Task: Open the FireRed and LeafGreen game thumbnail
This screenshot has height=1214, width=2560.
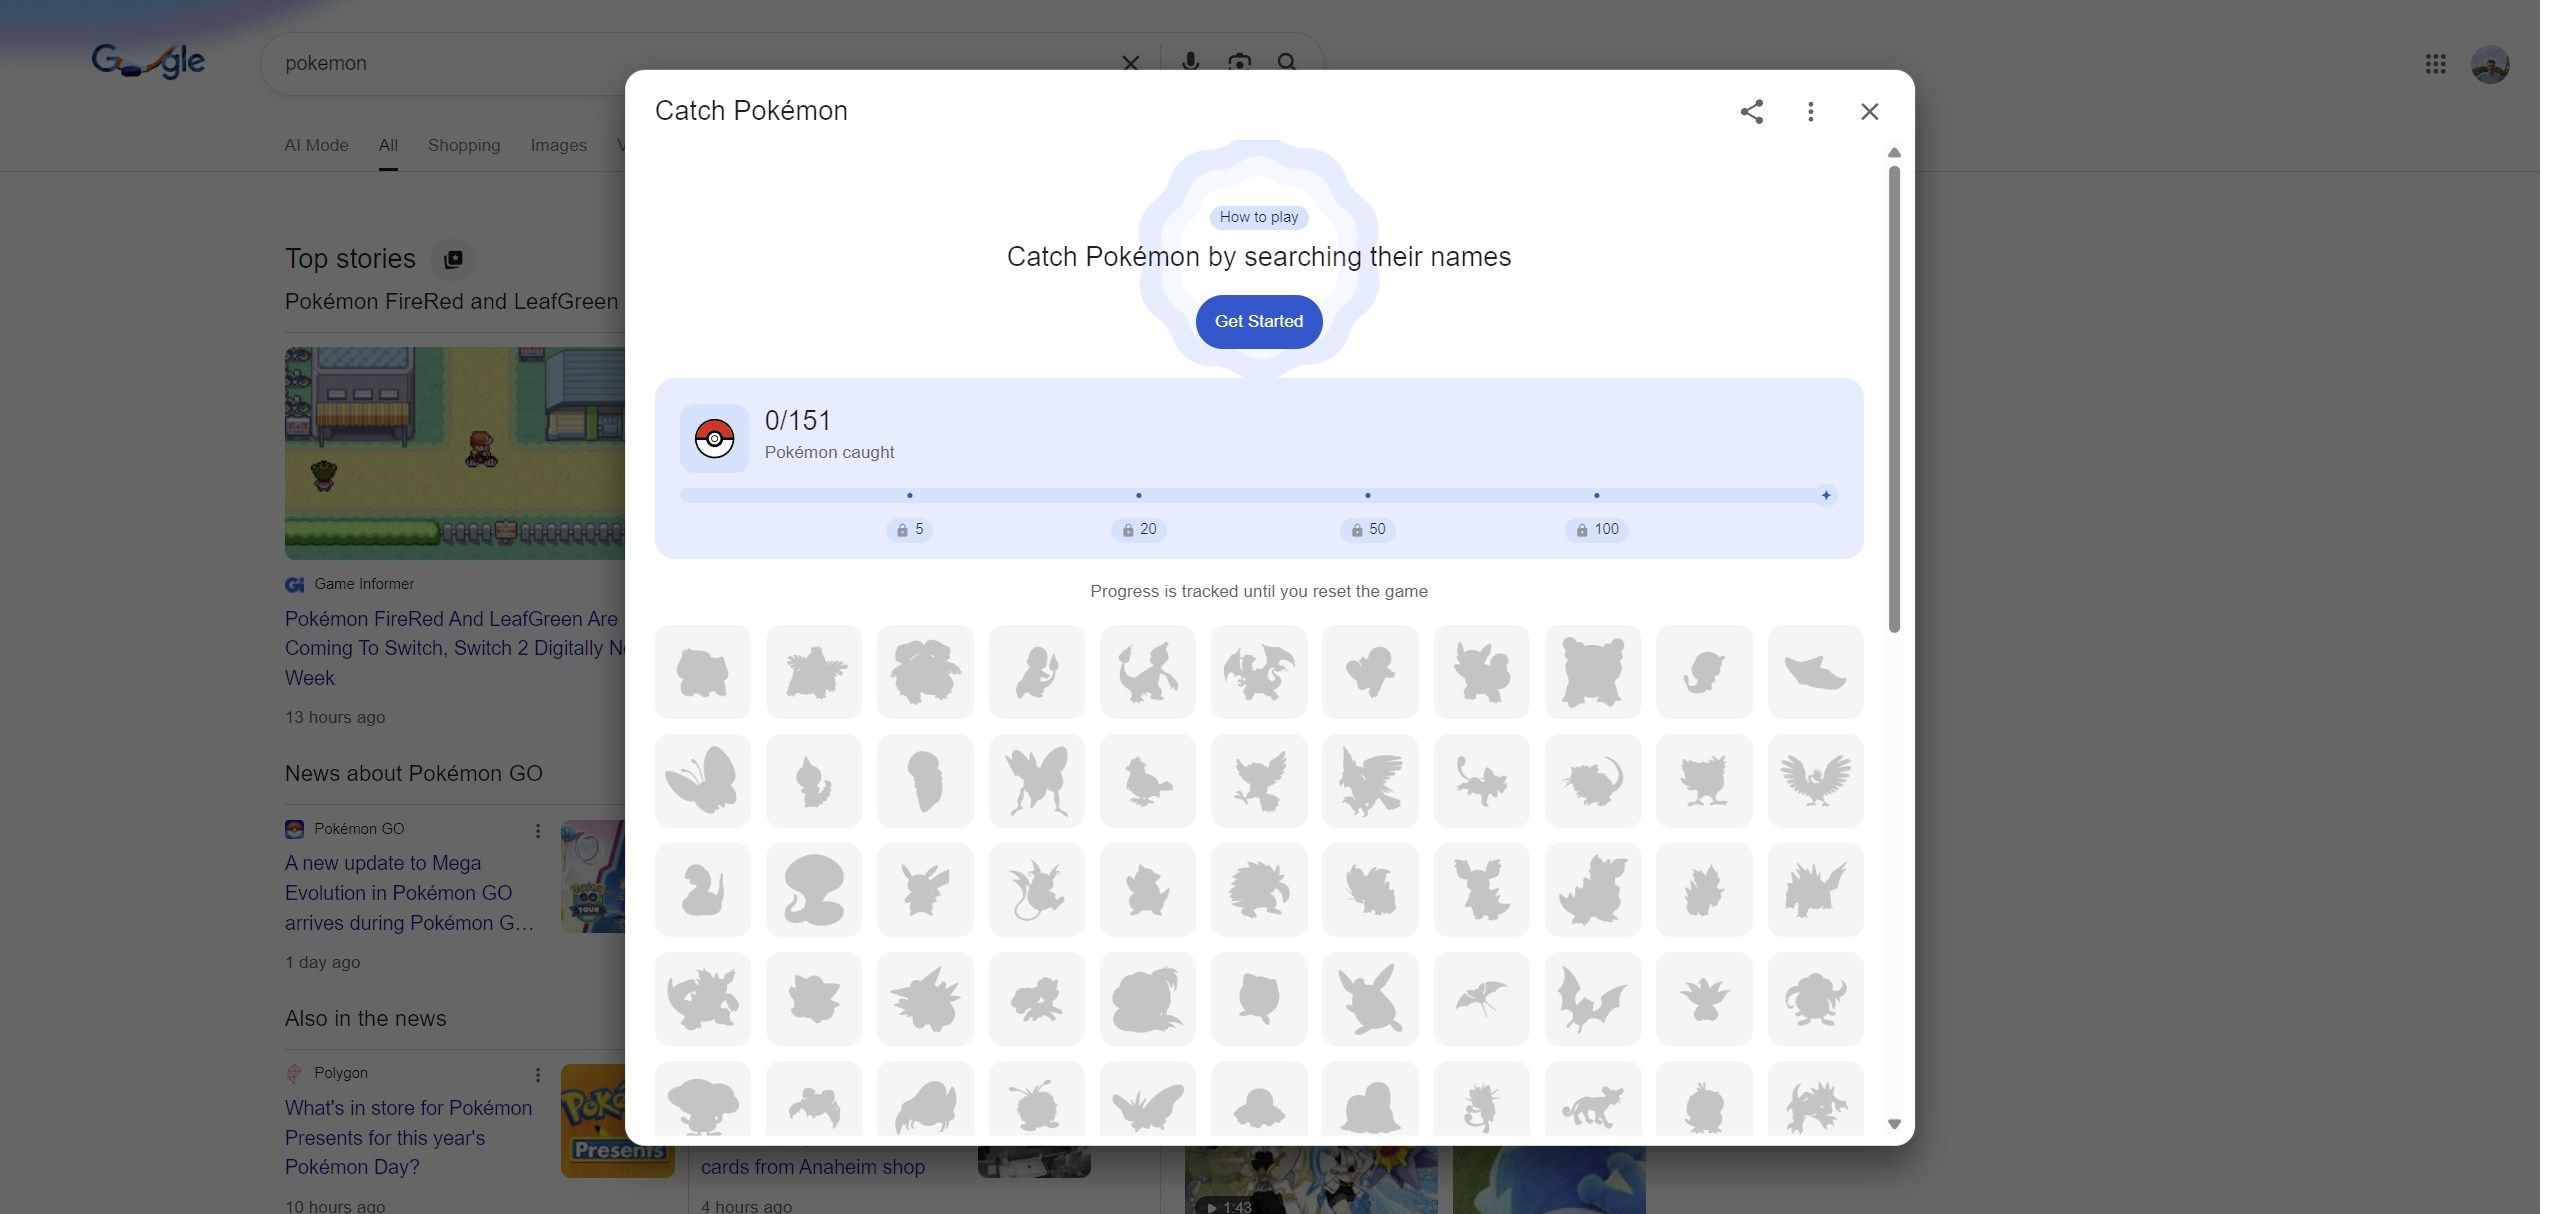Action: tap(455, 453)
